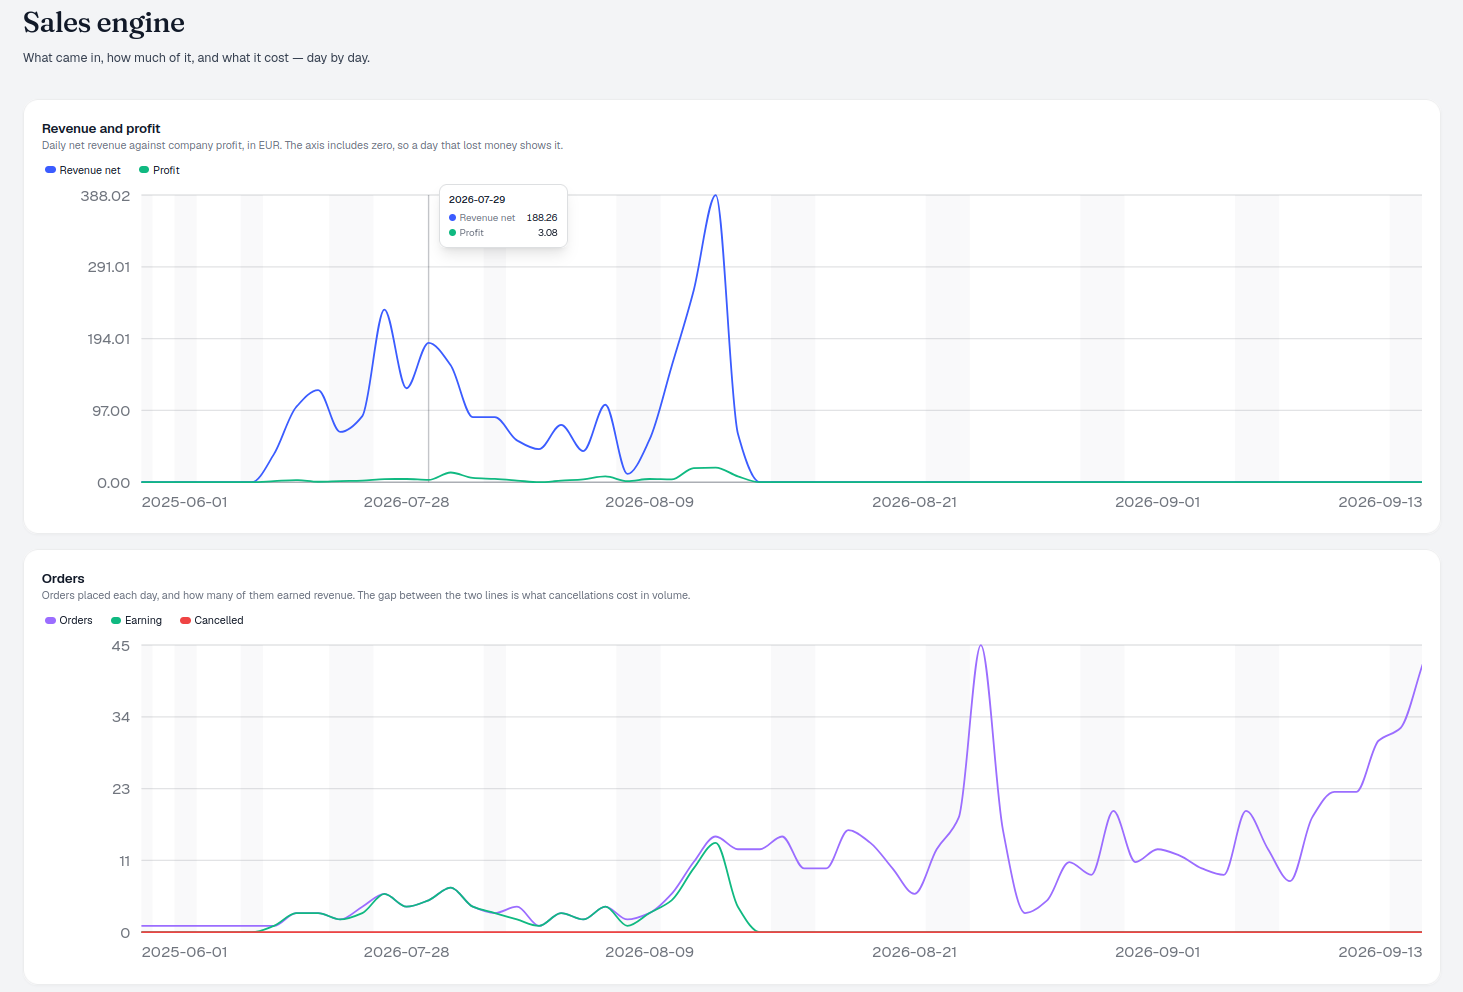1463x992 pixels.
Task: Click the 2026-09-01 label under the Orders chart
Action: (1157, 952)
